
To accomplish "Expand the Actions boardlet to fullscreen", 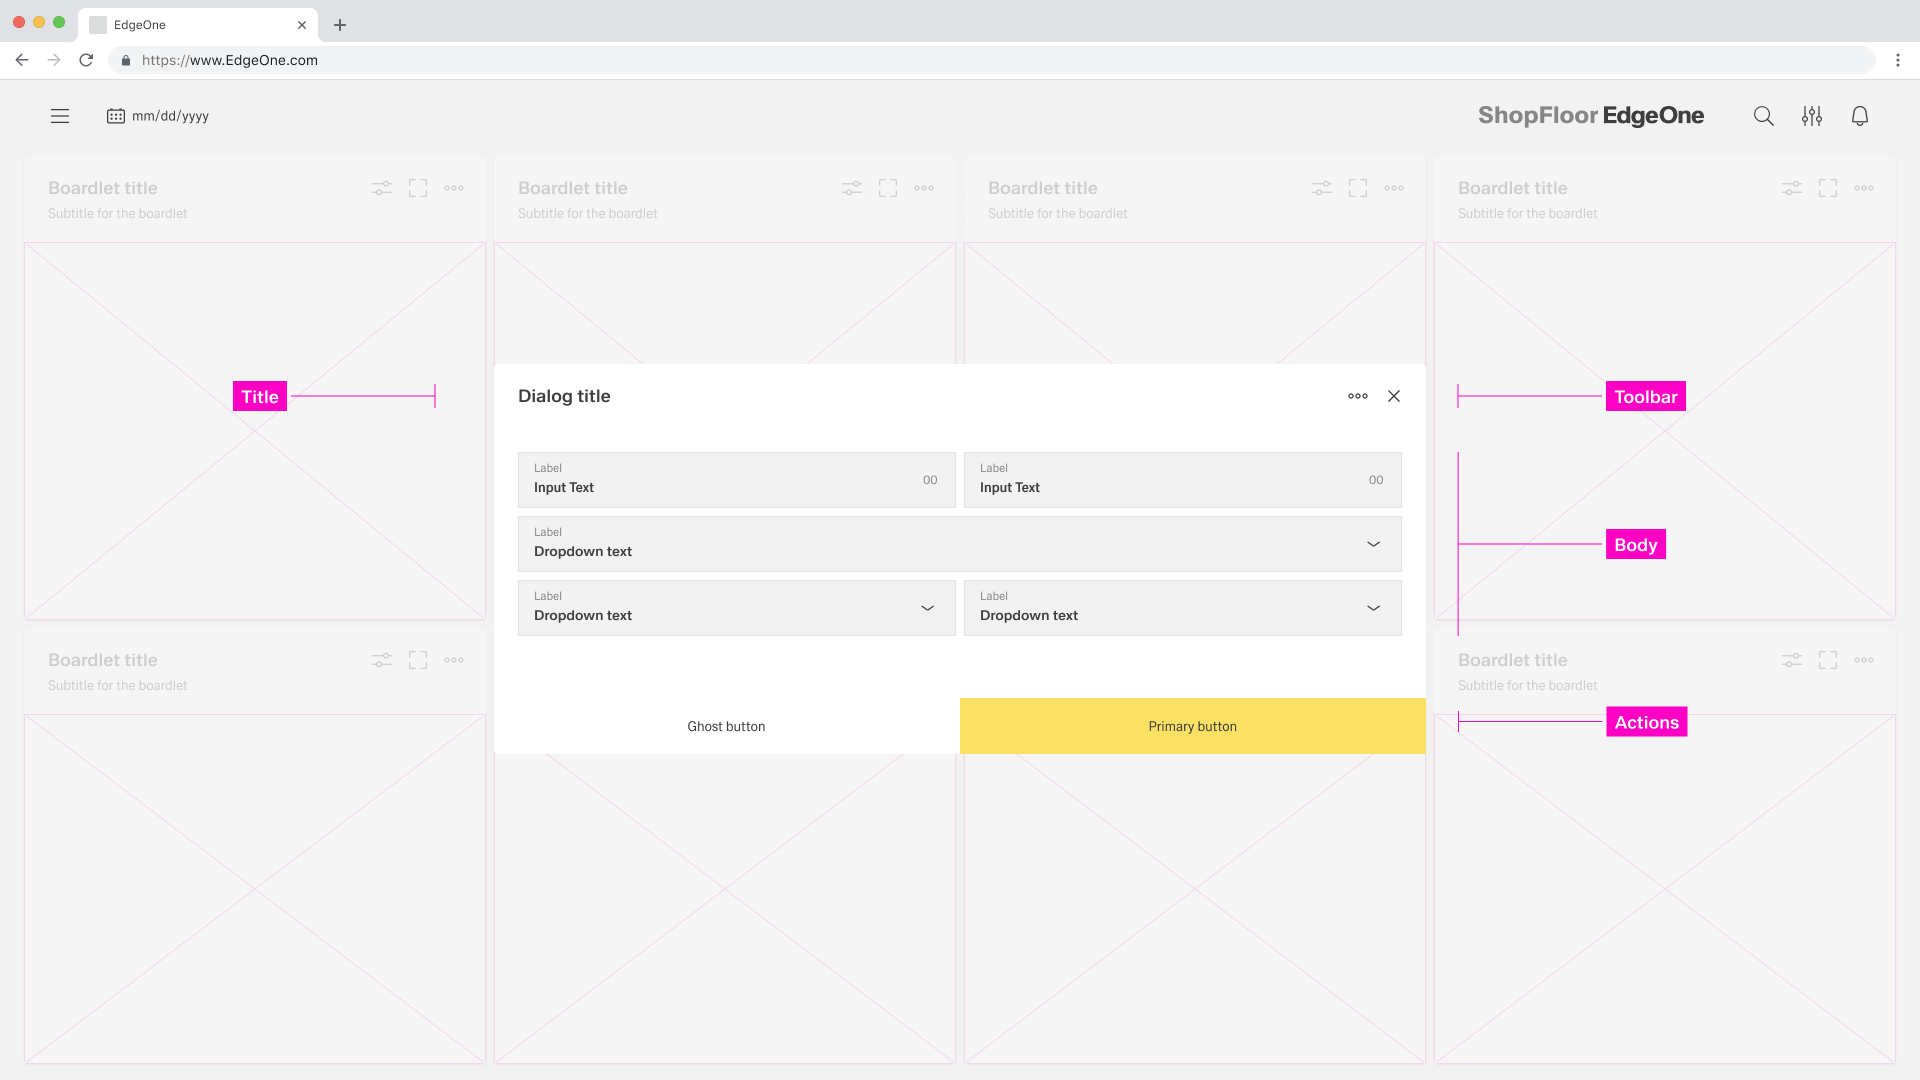I will [x=1828, y=660].
